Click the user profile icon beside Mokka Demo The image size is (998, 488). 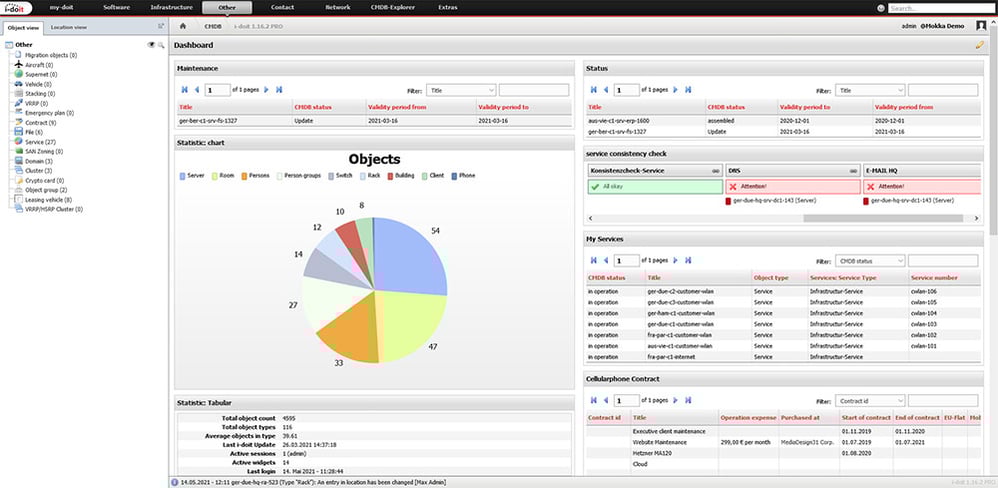pyautogui.click(x=981, y=26)
